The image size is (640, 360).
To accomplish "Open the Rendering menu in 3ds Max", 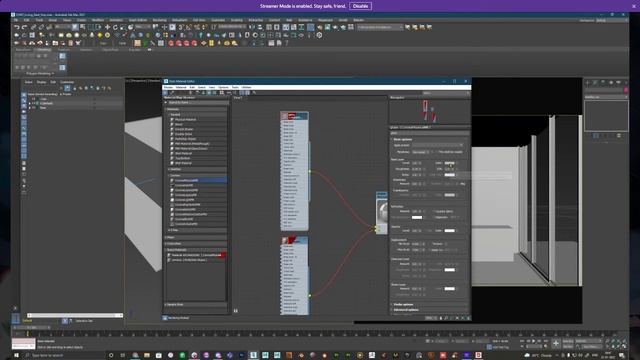I will coord(160,20).
